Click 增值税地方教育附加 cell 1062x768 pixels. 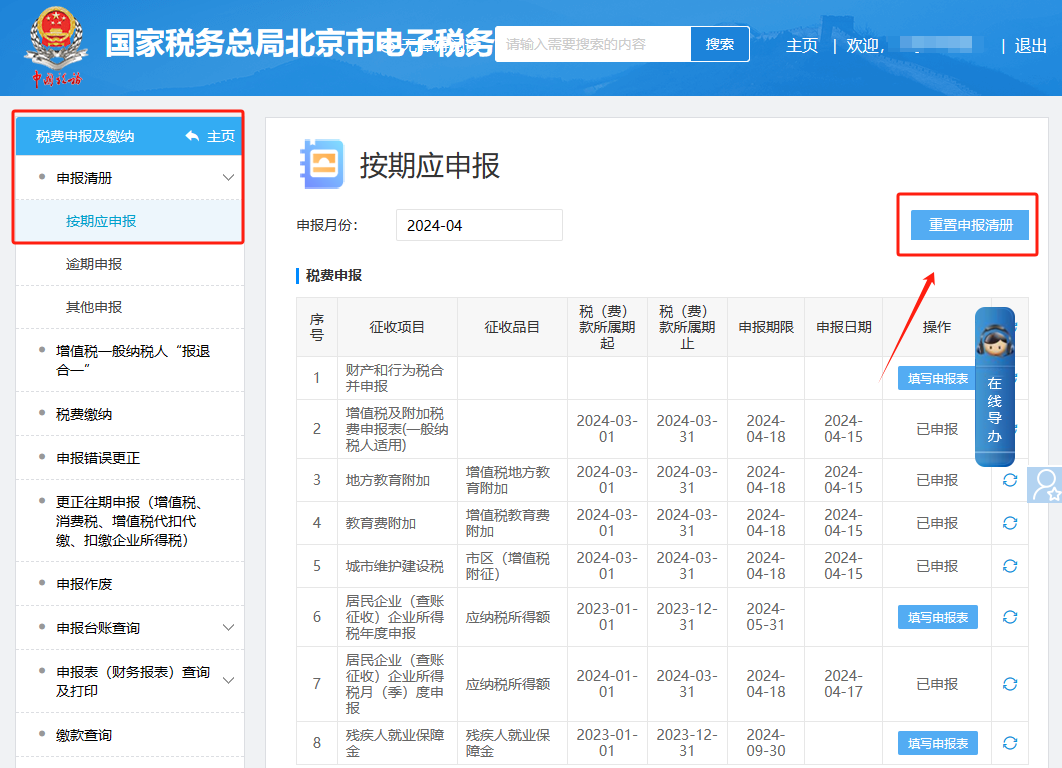point(512,480)
